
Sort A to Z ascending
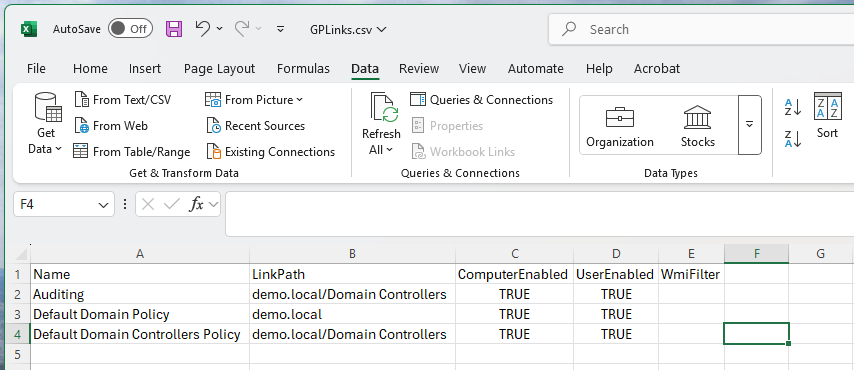[x=793, y=107]
